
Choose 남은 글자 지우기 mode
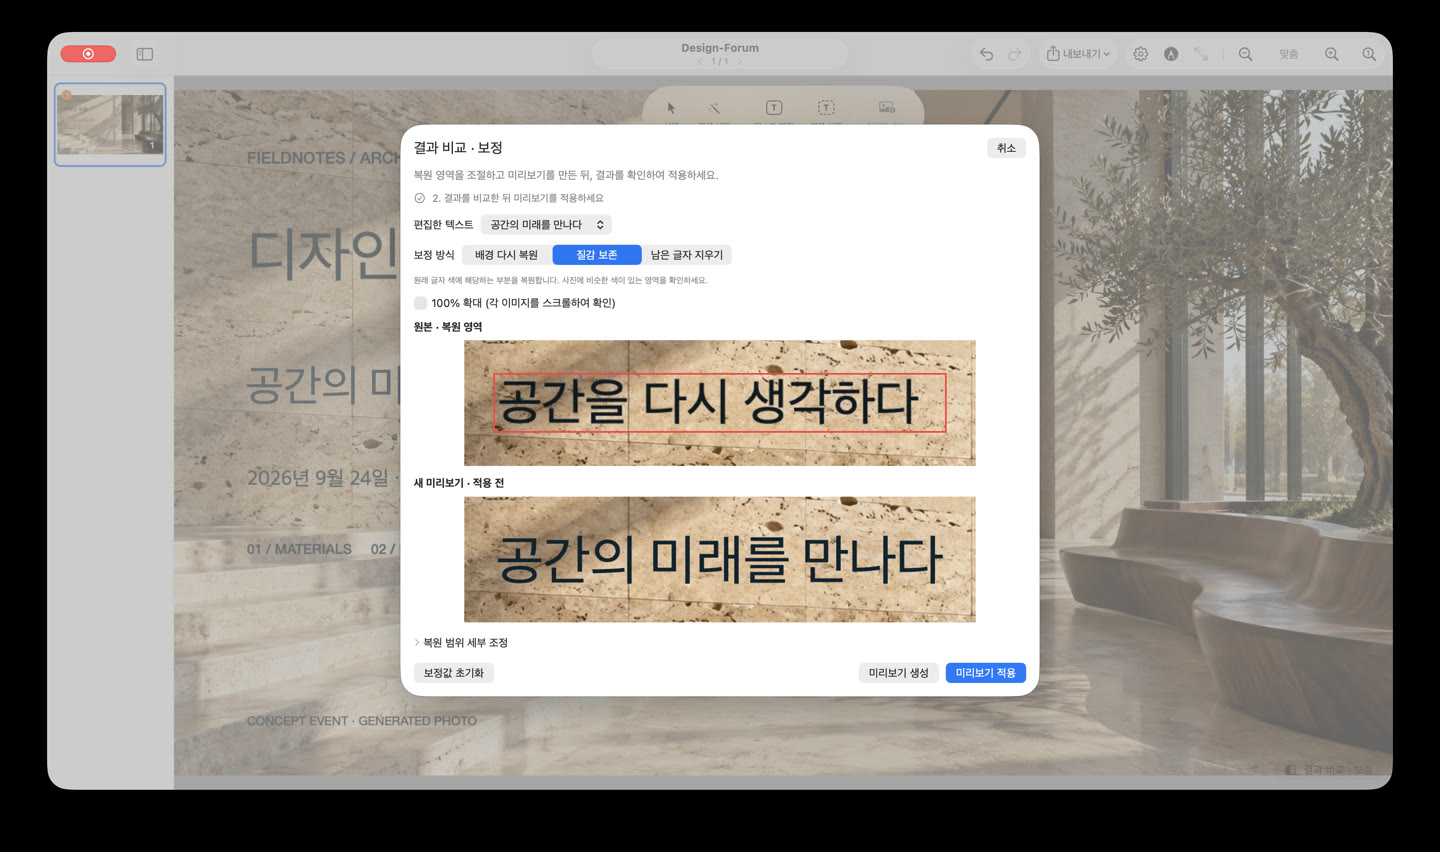687,255
